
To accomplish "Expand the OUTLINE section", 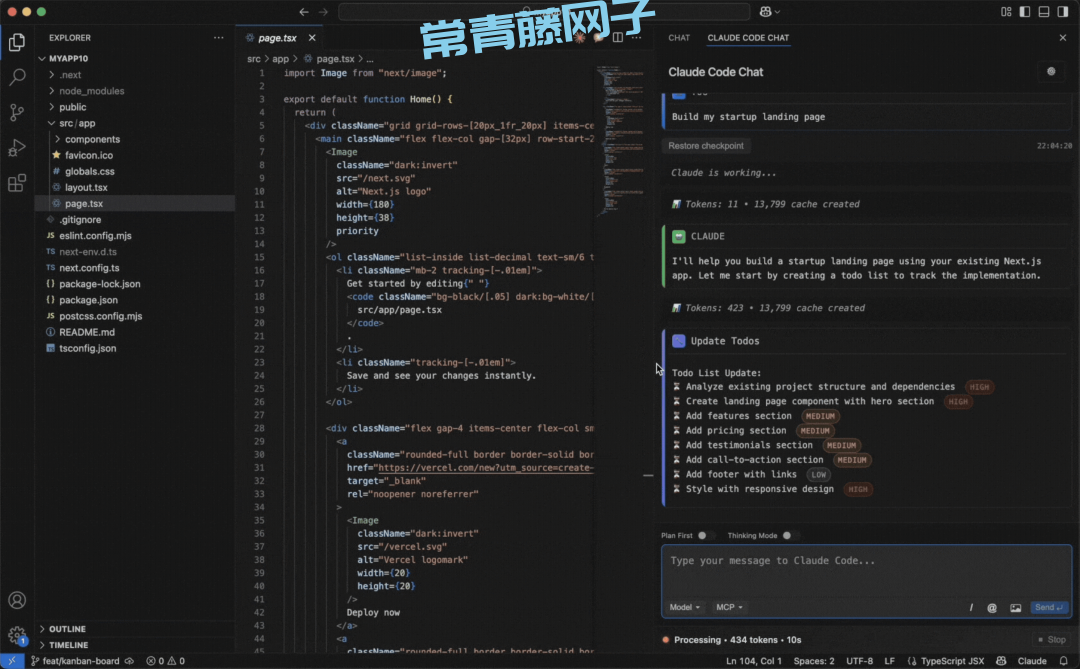I will point(67,629).
